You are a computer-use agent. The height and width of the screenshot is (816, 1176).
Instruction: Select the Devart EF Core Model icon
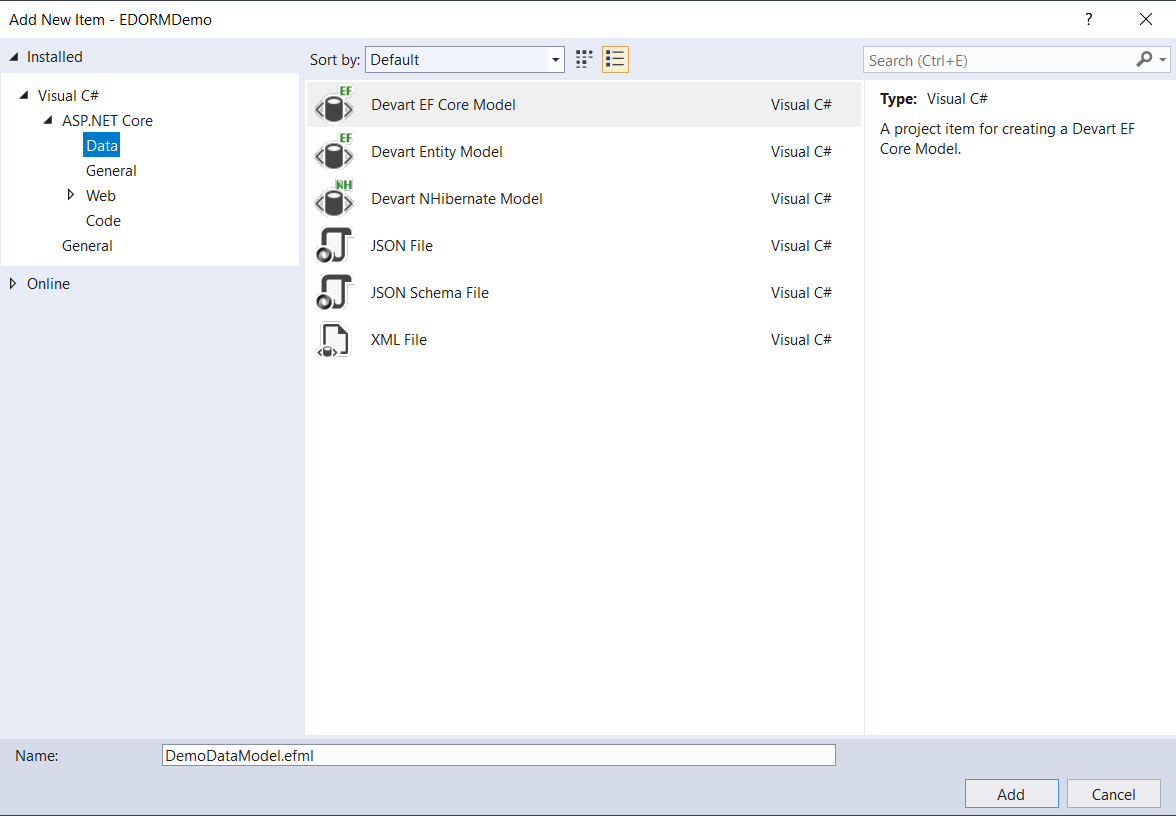[x=334, y=105]
